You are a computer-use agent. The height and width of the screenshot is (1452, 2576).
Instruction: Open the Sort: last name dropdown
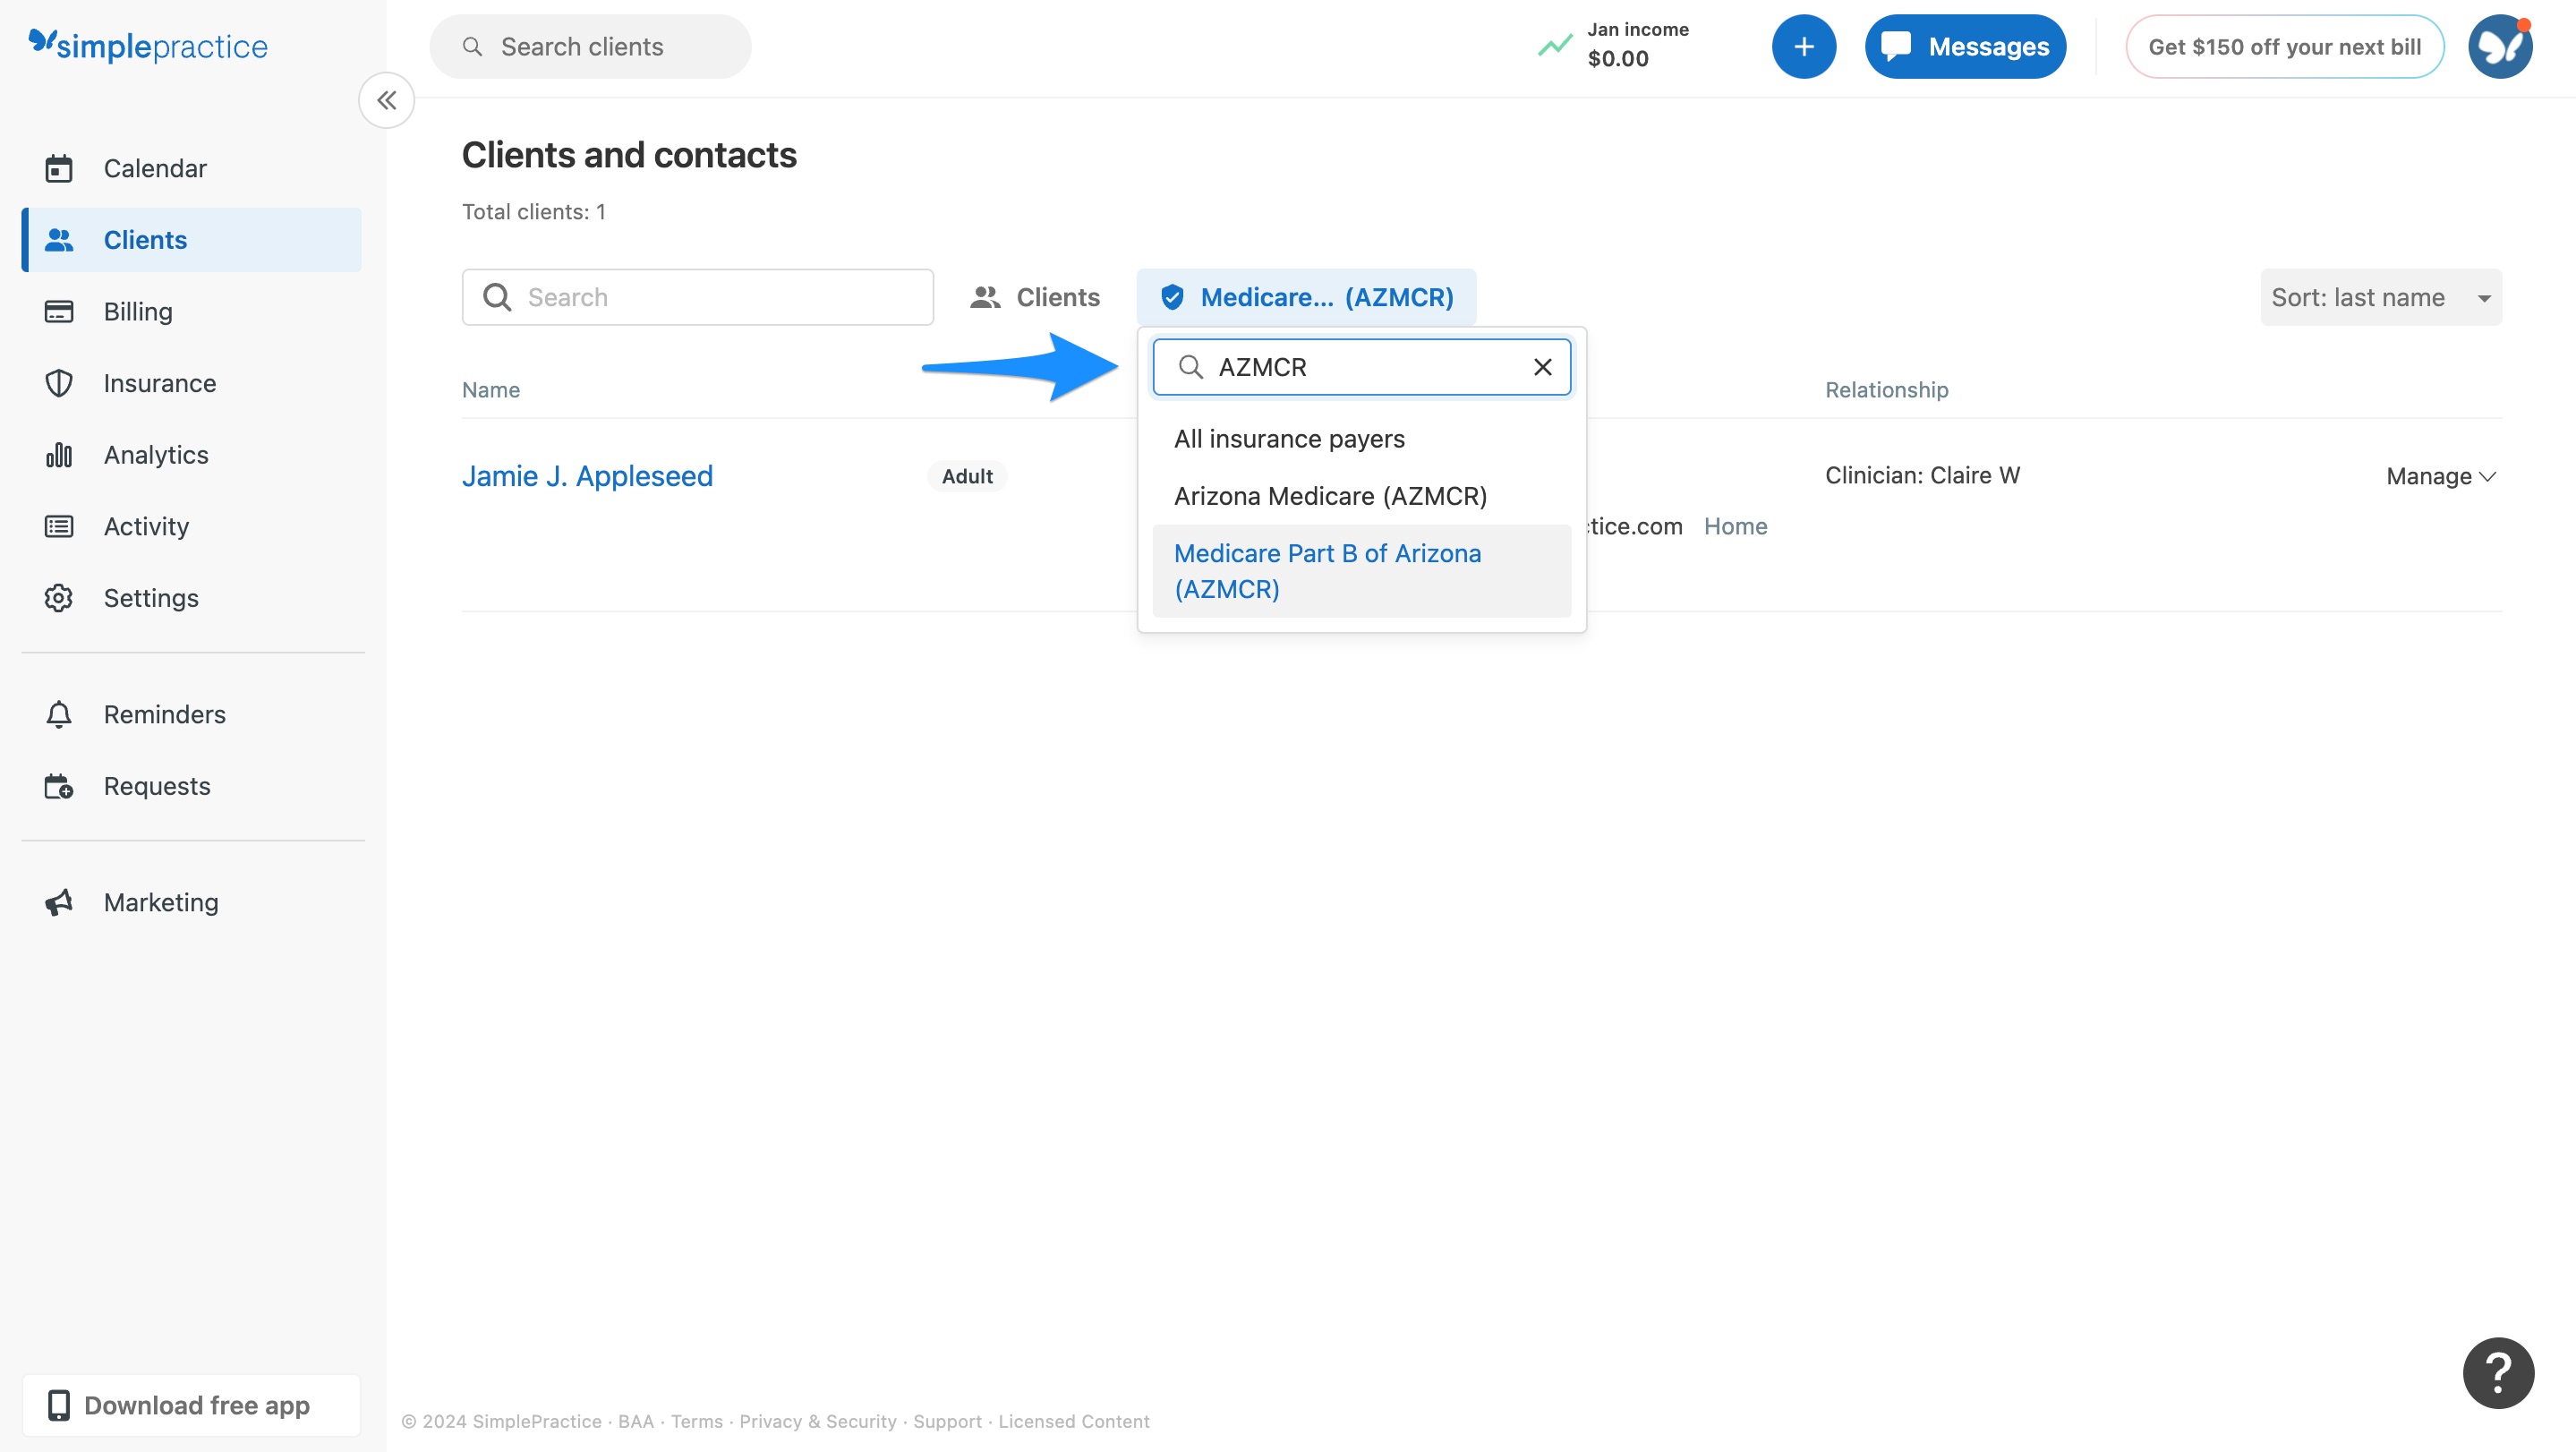(2381, 297)
